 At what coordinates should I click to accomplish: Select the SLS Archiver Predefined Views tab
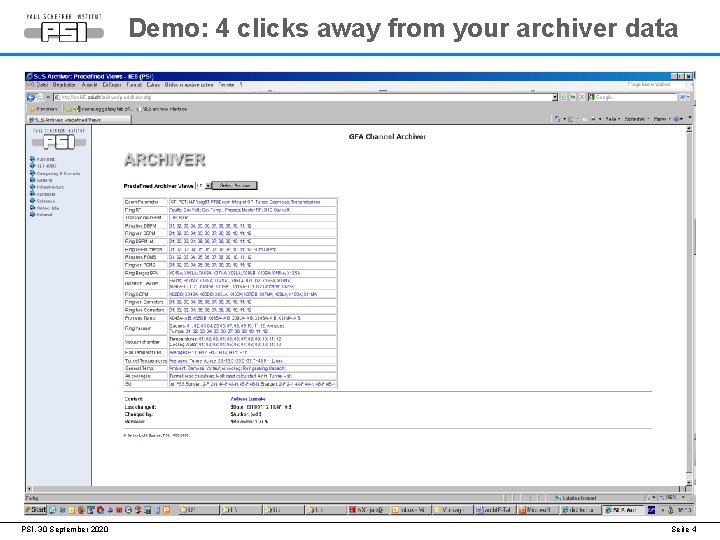coord(79,119)
